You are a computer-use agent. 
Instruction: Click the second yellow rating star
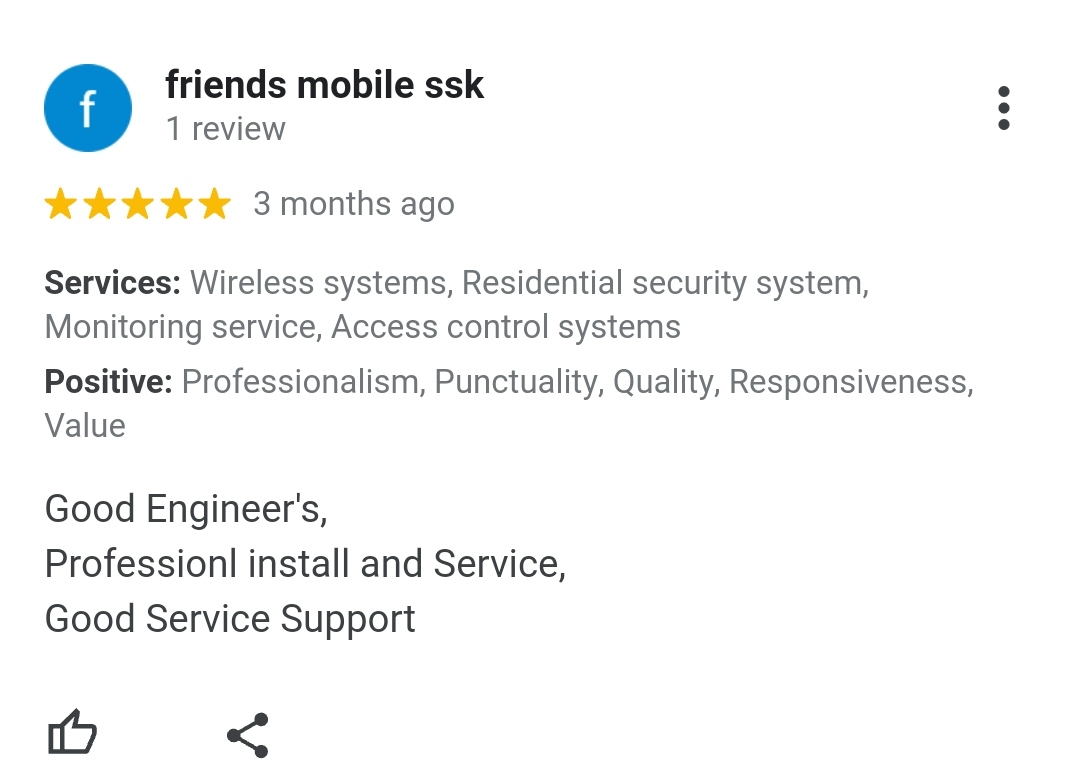point(100,204)
